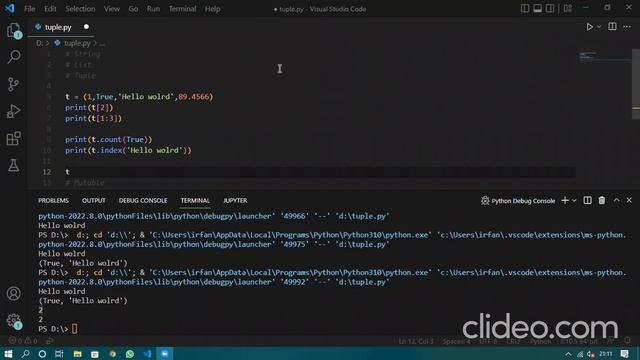Screen dimensions: 640x360
Task: Open the Edit menu
Action: coord(50,9)
